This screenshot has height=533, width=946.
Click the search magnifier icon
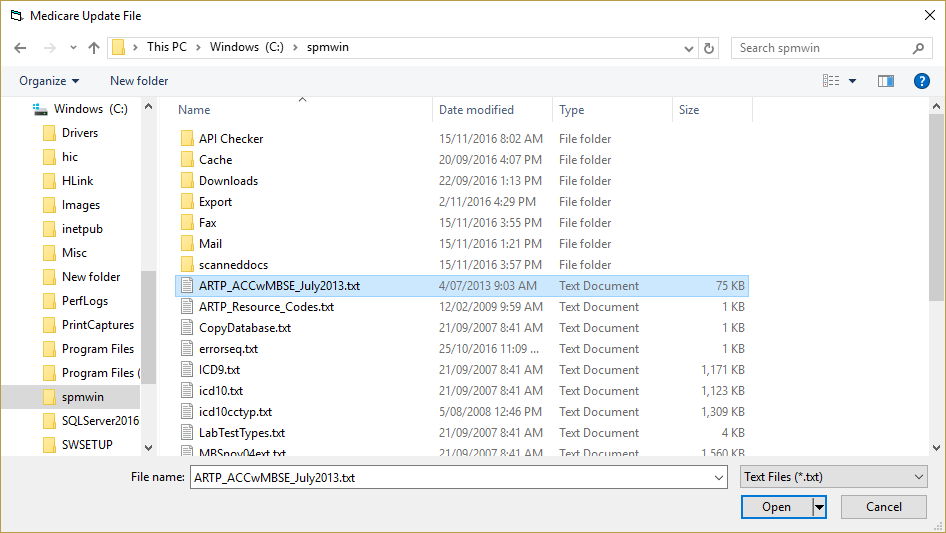tap(918, 48)
